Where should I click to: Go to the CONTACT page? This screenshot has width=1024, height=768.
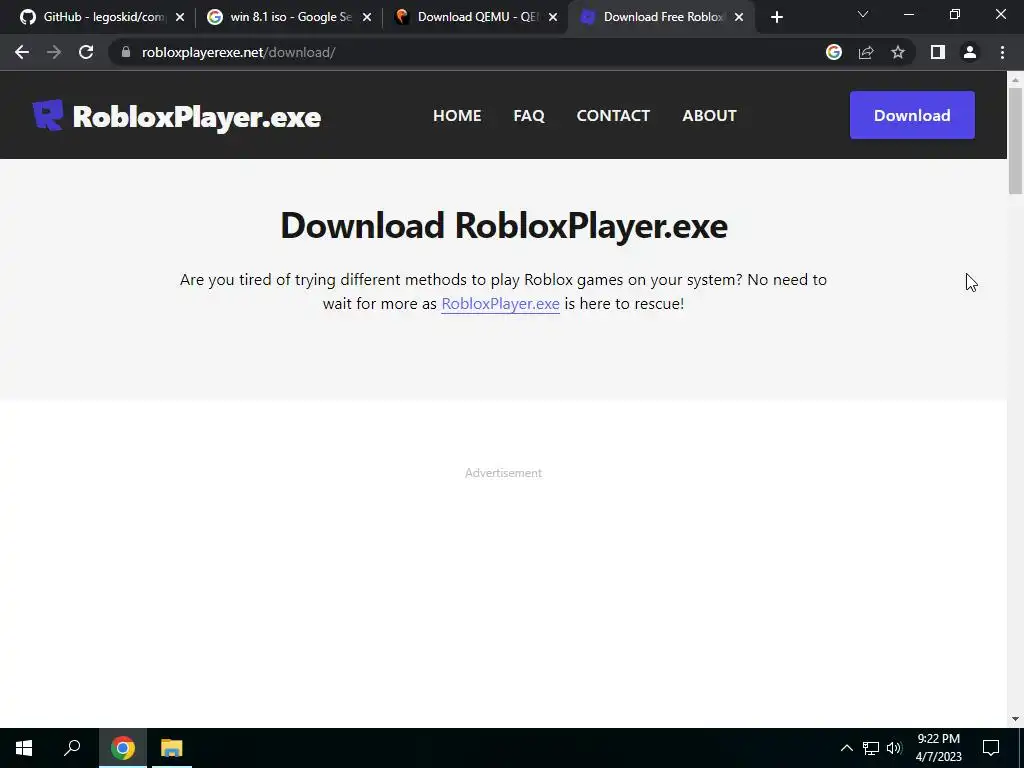tap(613, 116)
